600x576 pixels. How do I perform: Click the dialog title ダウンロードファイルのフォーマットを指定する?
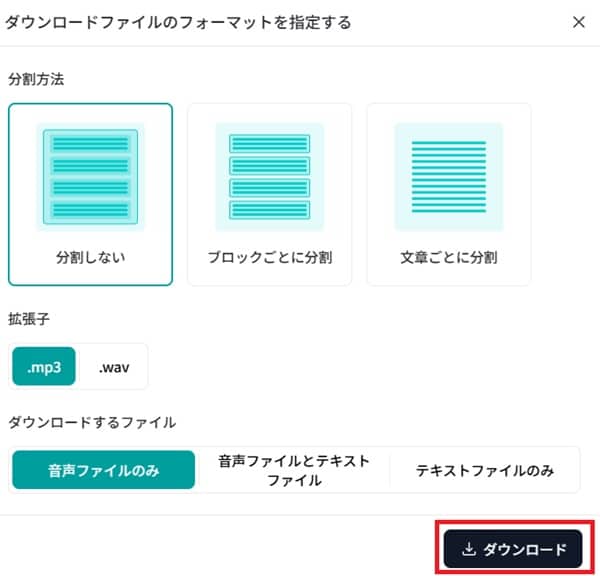[x=179, y=22]
